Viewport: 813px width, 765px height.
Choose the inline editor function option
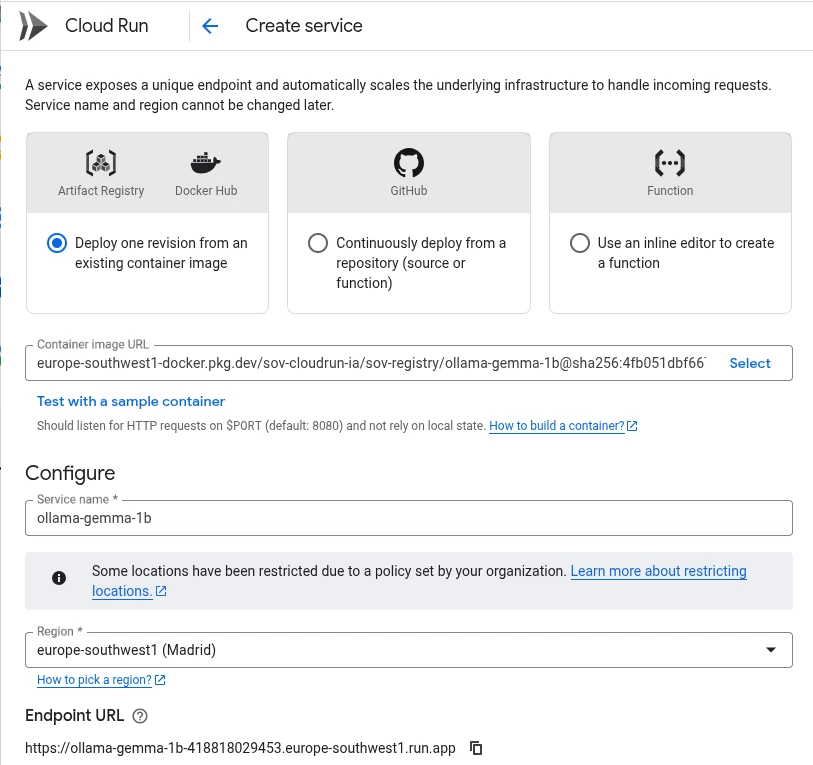580,243
